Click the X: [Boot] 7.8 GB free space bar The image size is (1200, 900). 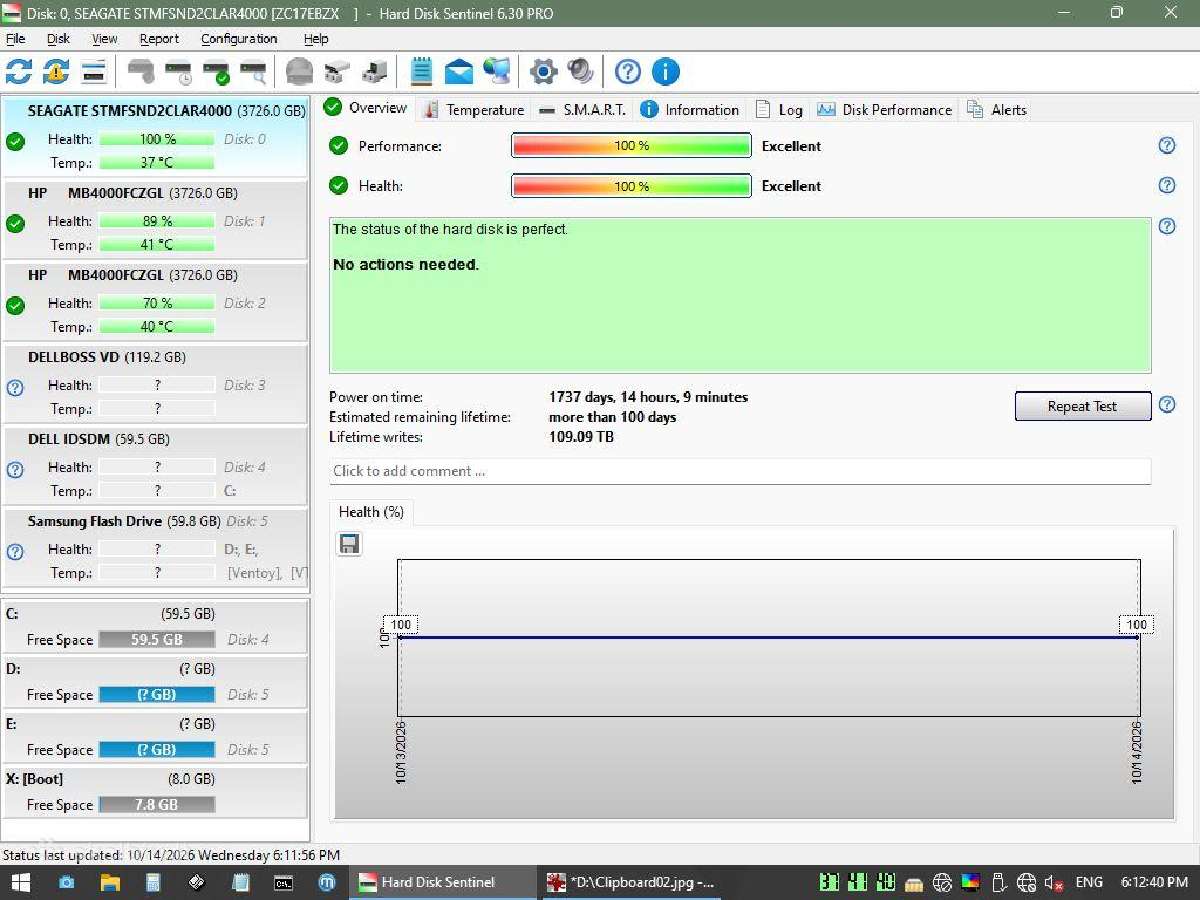point(157,805)
